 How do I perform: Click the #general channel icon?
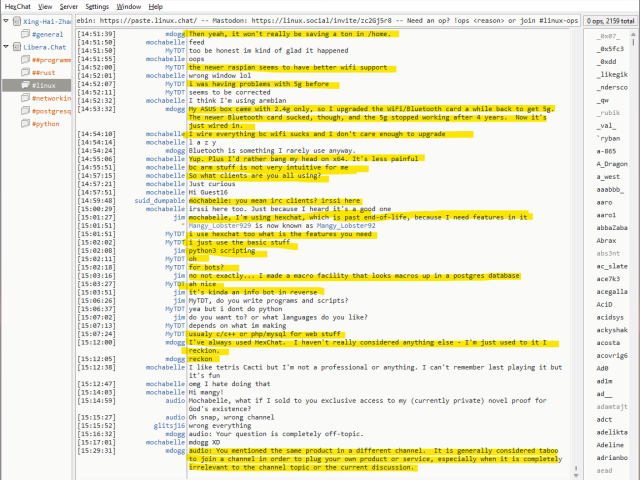25,34
